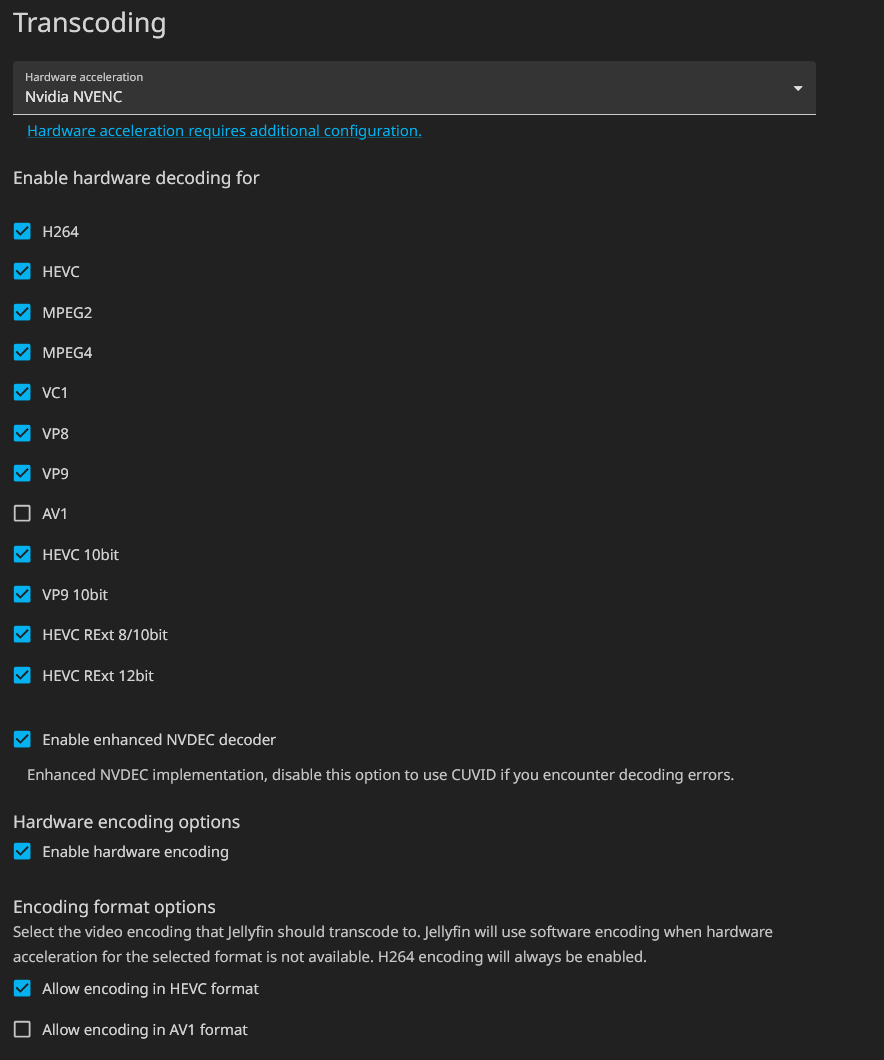Open the Hardware acceleration dropdown
884x1060 pixels.
coord(413,90)
